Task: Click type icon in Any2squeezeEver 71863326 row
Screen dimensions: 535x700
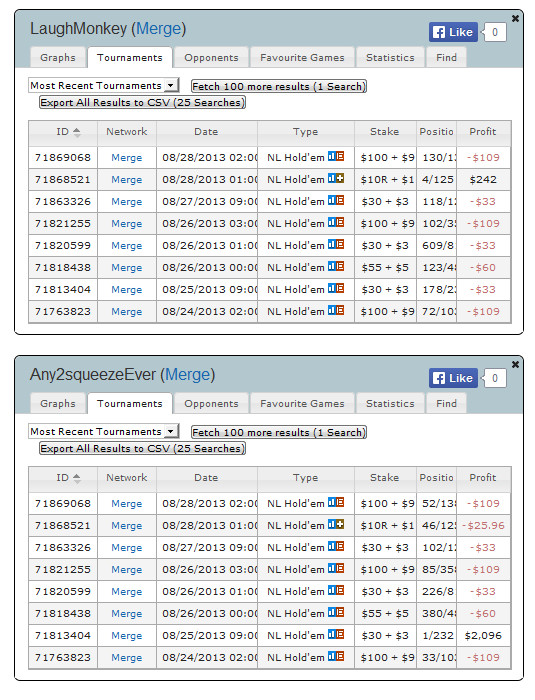Action: tap(336, 546)
